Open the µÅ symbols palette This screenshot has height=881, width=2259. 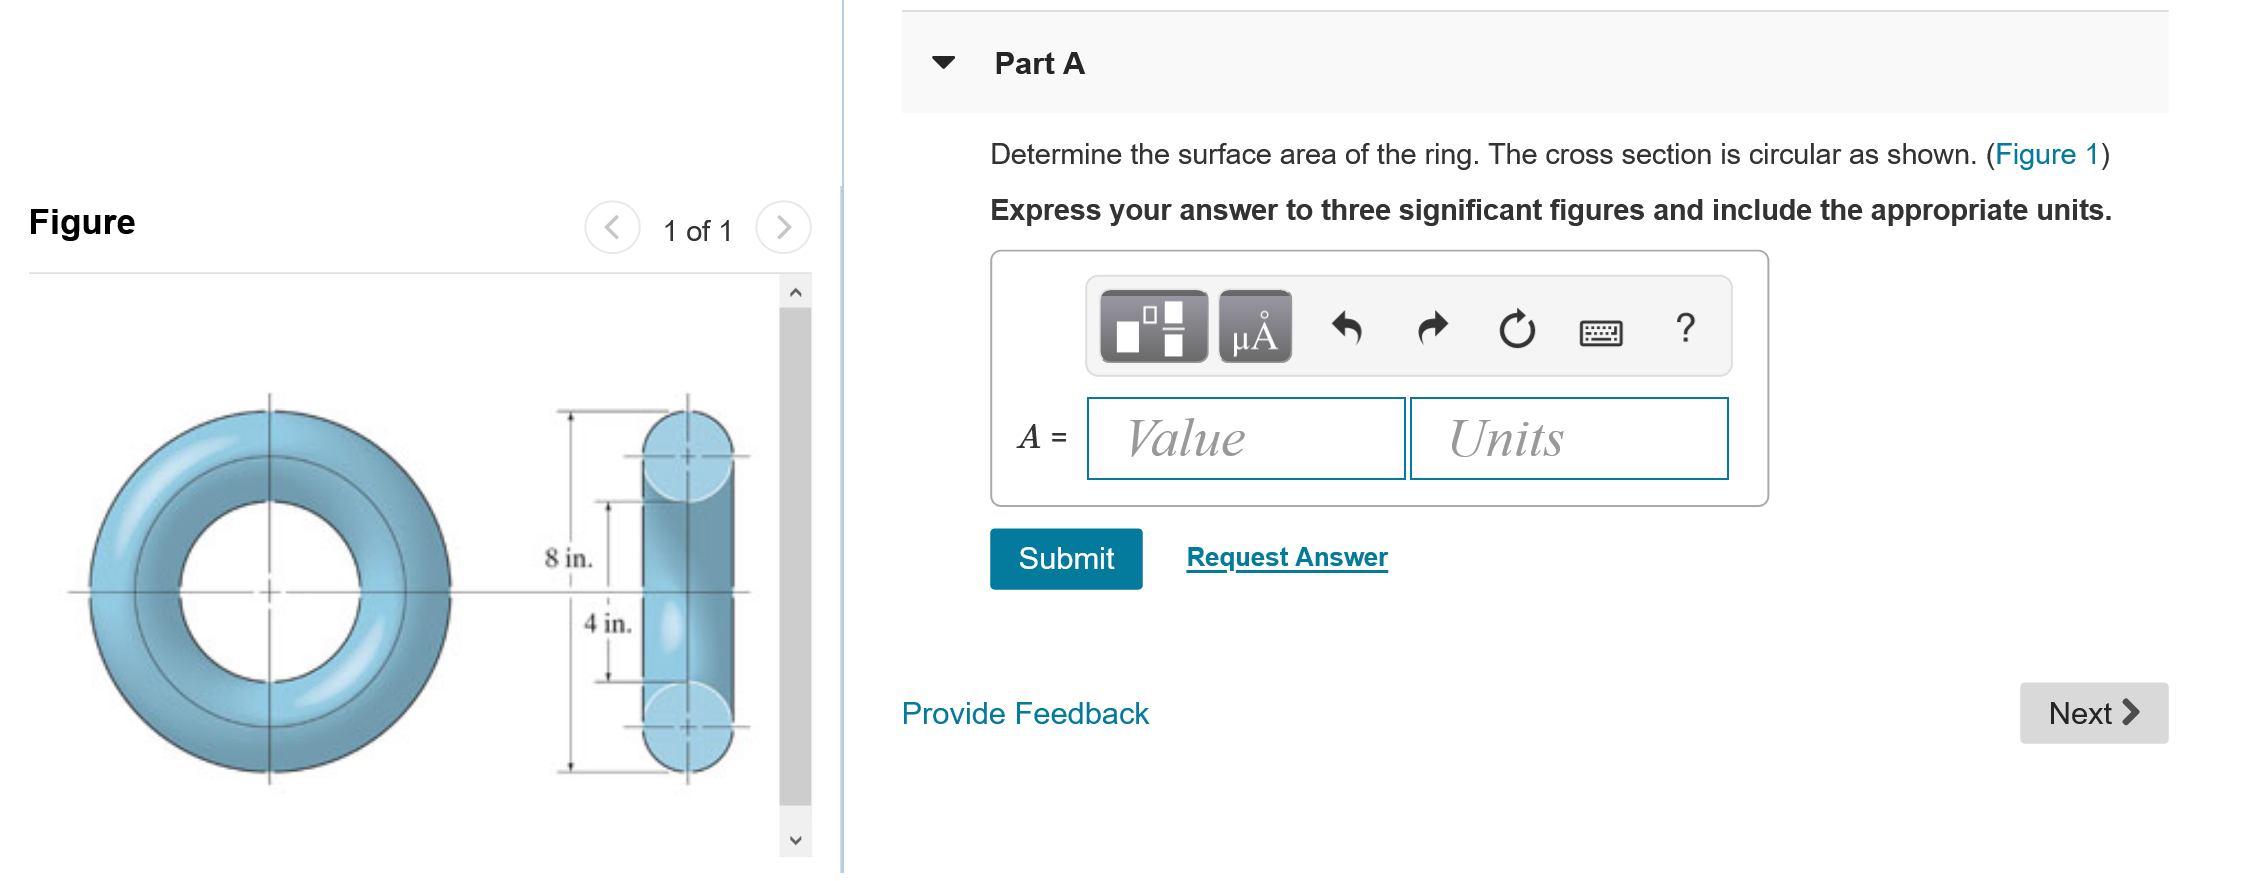point(1255,327)
